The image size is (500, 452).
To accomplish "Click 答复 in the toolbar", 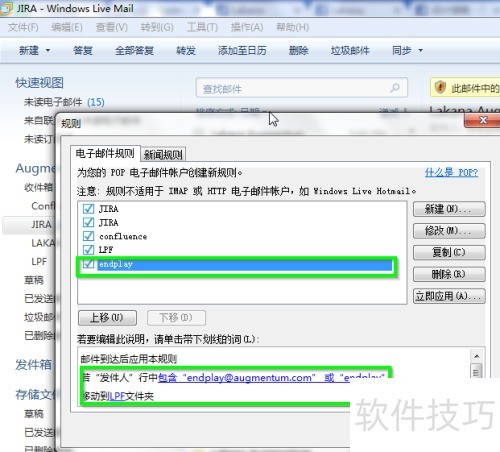I will point(83,51).
